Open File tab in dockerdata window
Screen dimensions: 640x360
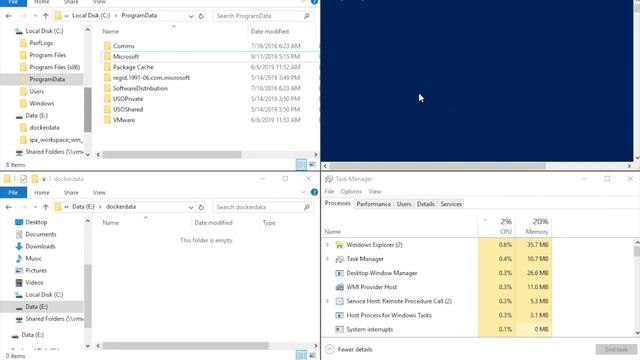13,193
